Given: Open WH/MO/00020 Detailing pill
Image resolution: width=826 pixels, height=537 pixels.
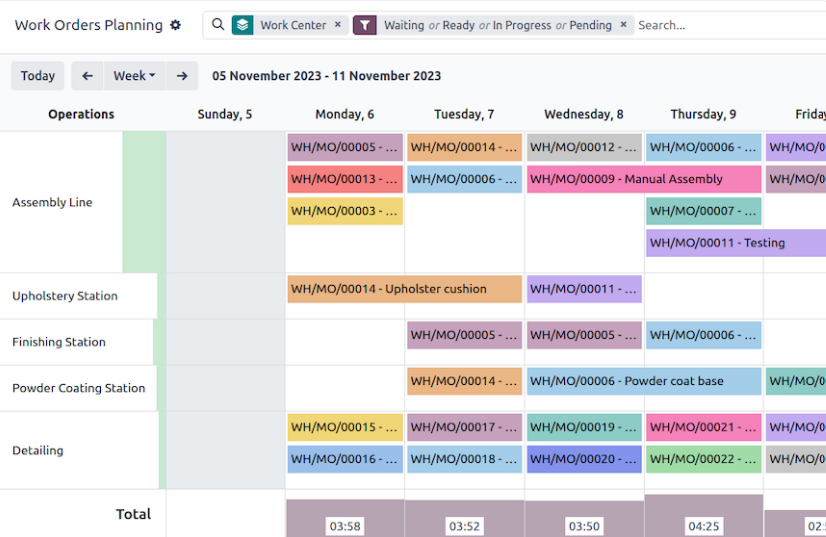Looking at the screenshot, I should (584, 459).
